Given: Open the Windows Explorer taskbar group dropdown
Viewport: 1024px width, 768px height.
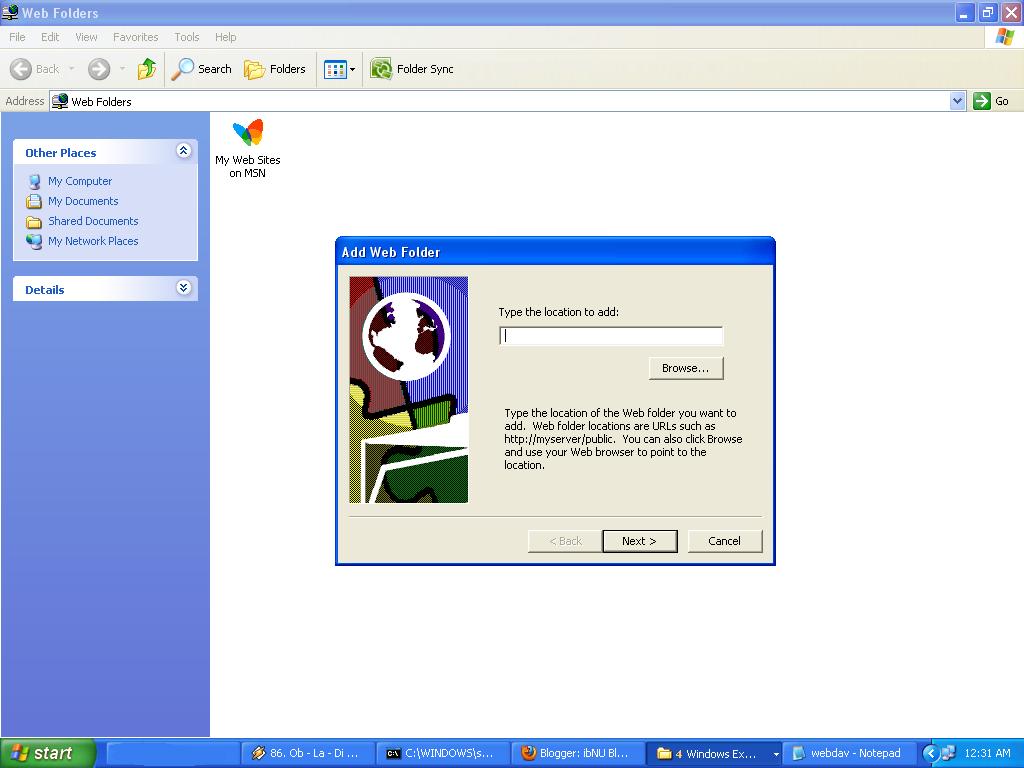Looking at the screenshot, I should (776, 754).
